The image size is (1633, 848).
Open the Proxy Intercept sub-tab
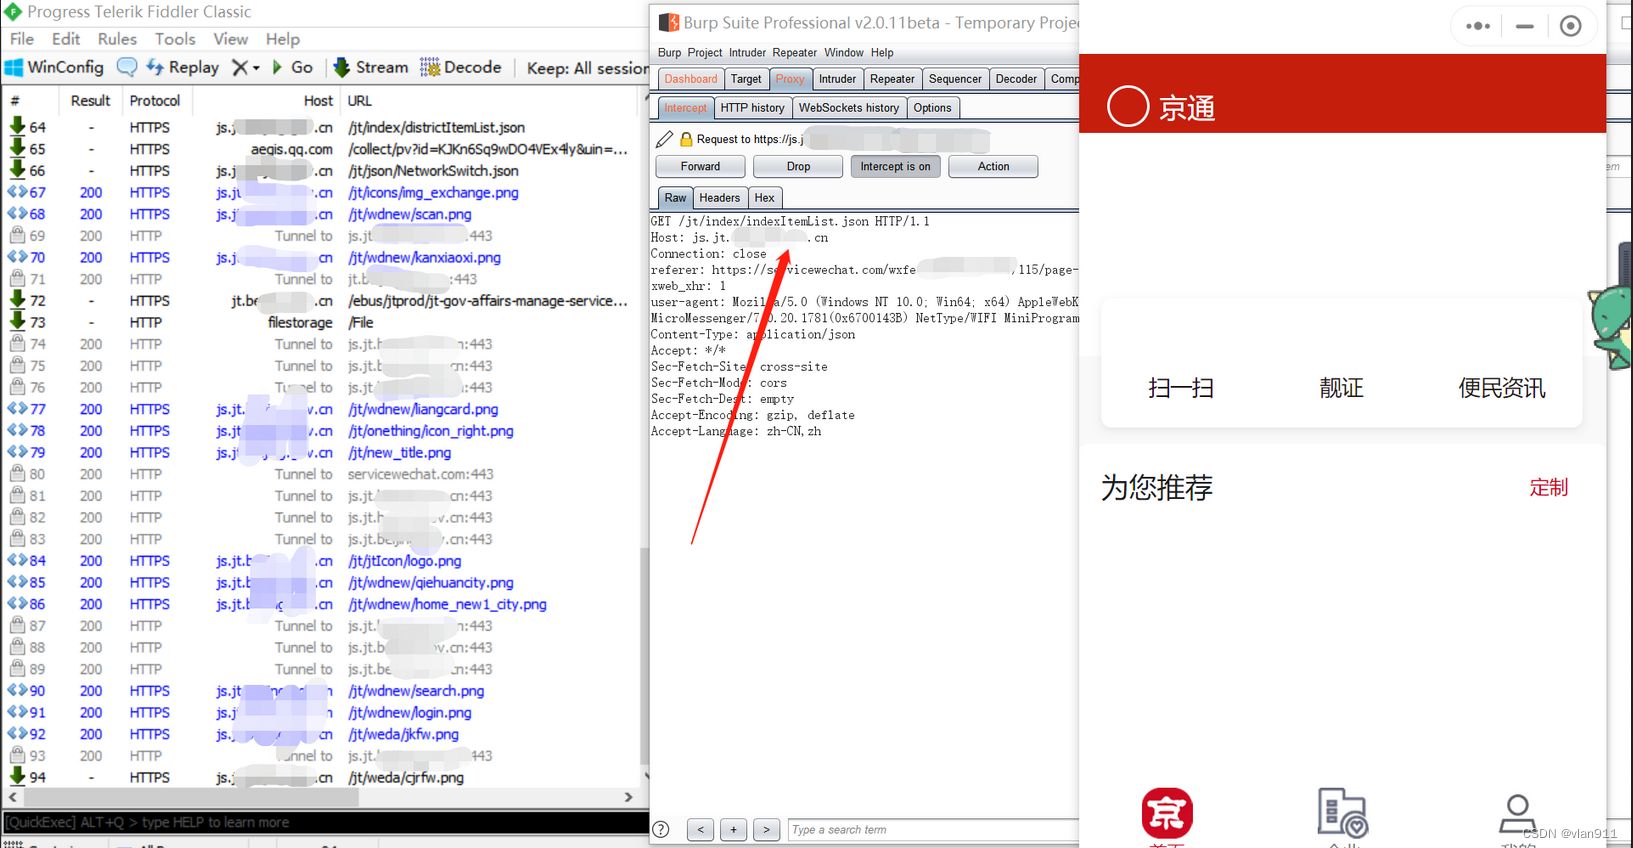point(685,108)
